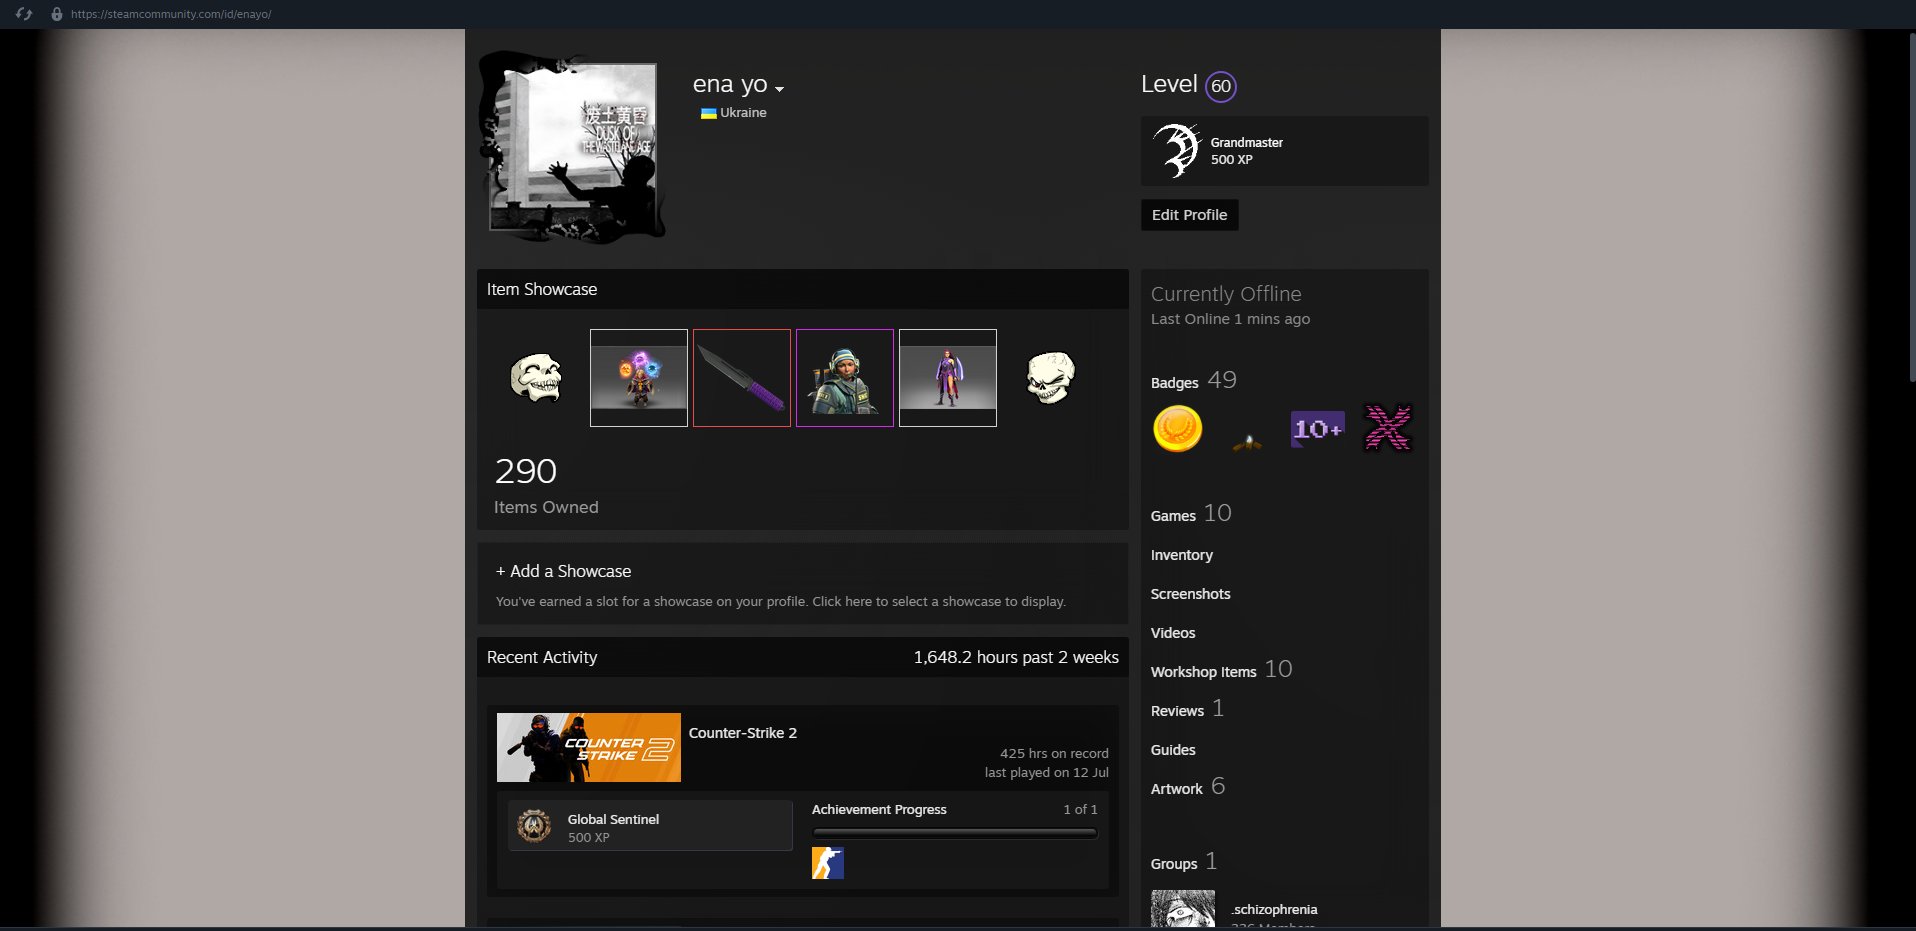
Task: Click the Ukraine flag icon
Action: pyautogui.click(x=708, y=113)
